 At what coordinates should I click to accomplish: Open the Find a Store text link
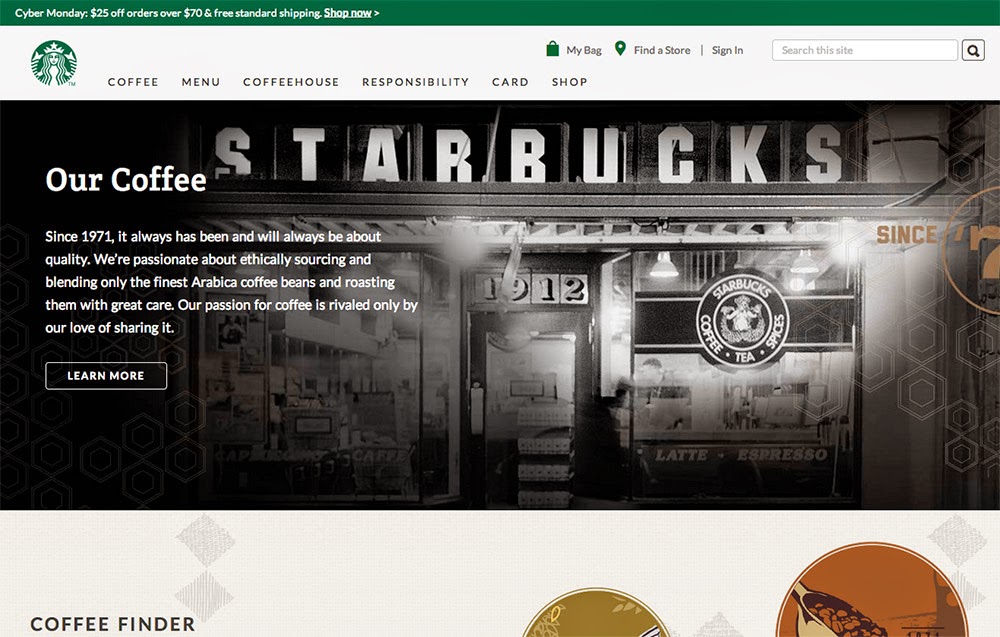661,50
